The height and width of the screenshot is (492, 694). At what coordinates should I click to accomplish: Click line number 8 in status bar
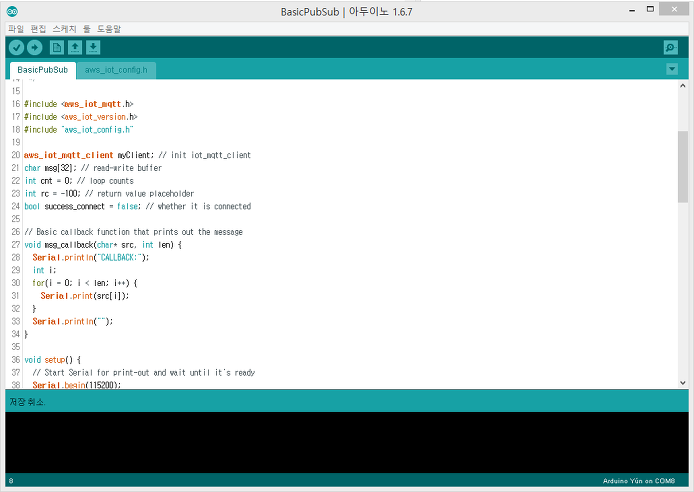11,481
